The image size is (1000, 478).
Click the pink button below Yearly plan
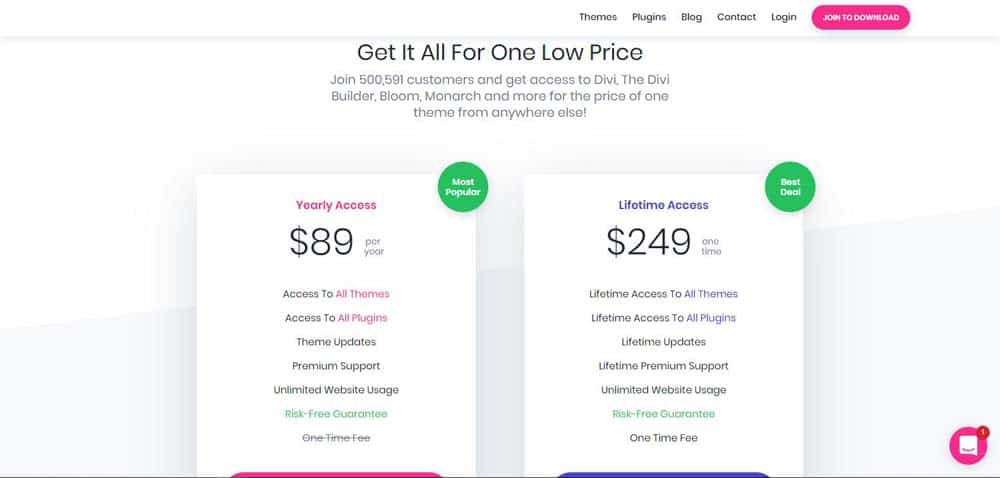(336, 475)
